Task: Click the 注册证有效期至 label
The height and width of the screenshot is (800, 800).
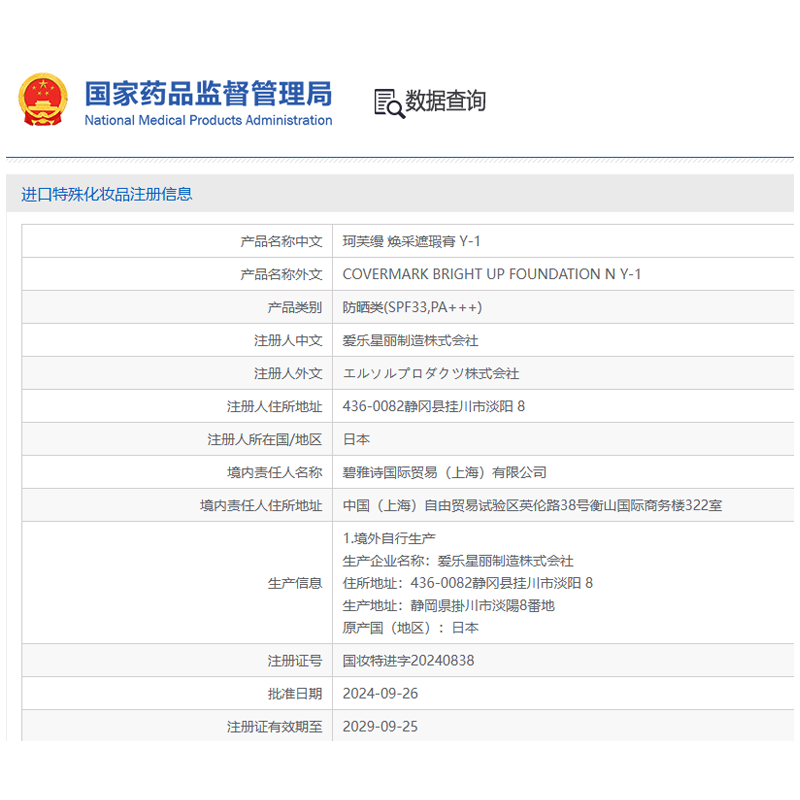Action: coord(274,727)
